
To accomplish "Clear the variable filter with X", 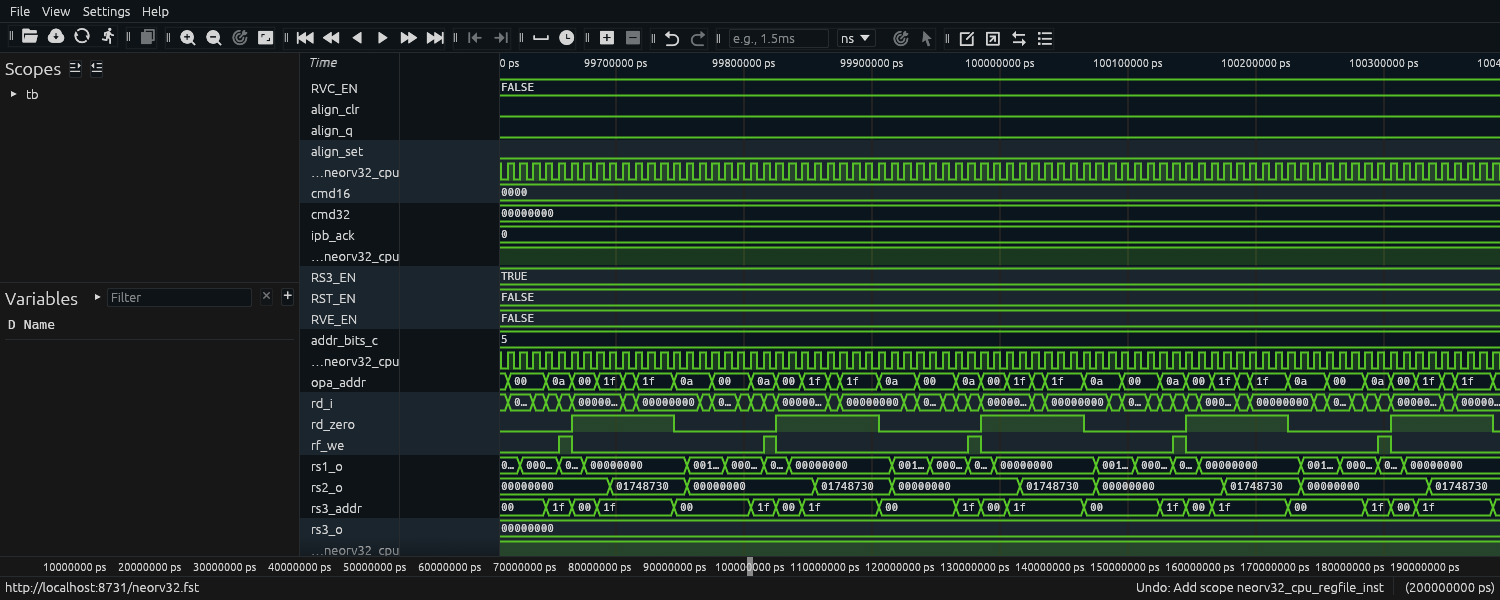I will (266, 296).
